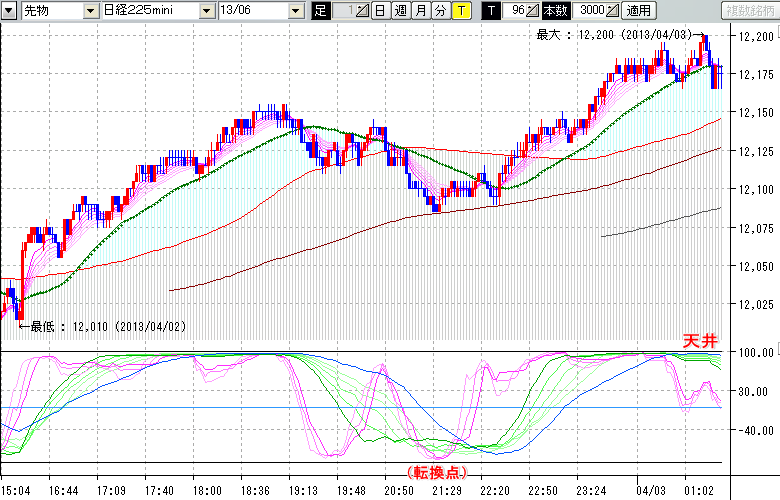780x500 pixels.
Task: Open the leftmost small arrow dropdown
Action: (x=9, y=11)
